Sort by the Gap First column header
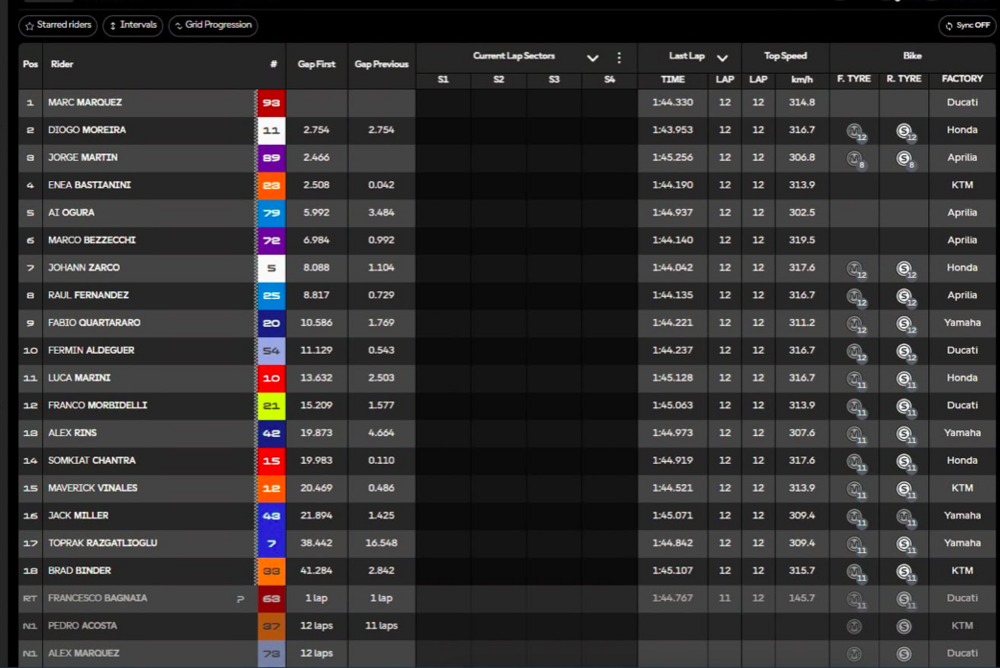The image size is (1000, 668). coord(316,64)
